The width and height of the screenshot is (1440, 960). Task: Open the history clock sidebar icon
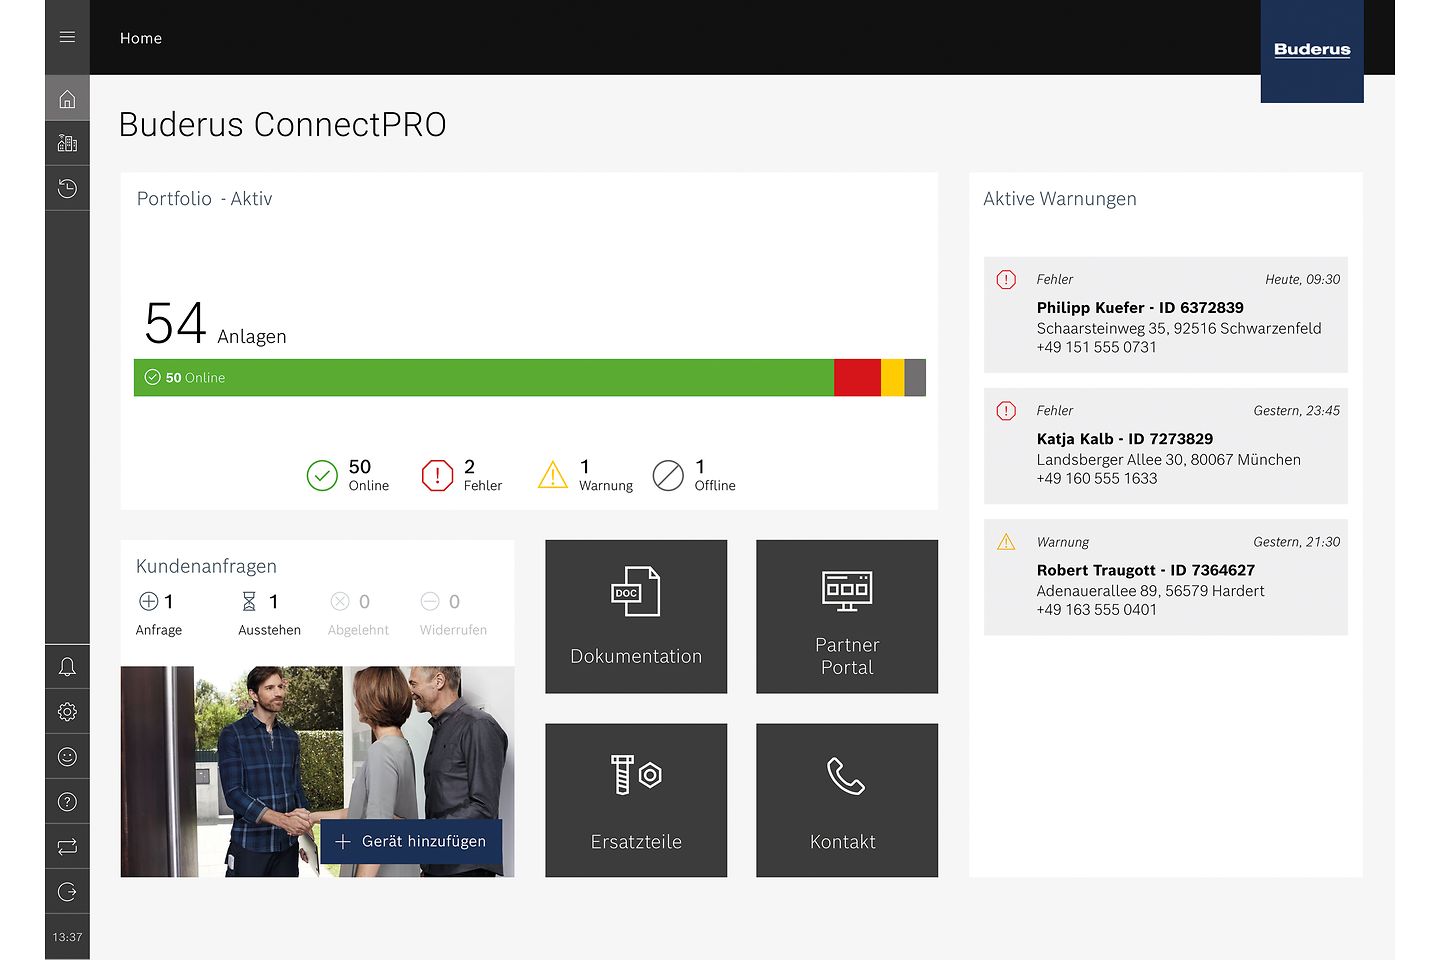(67, 188)
